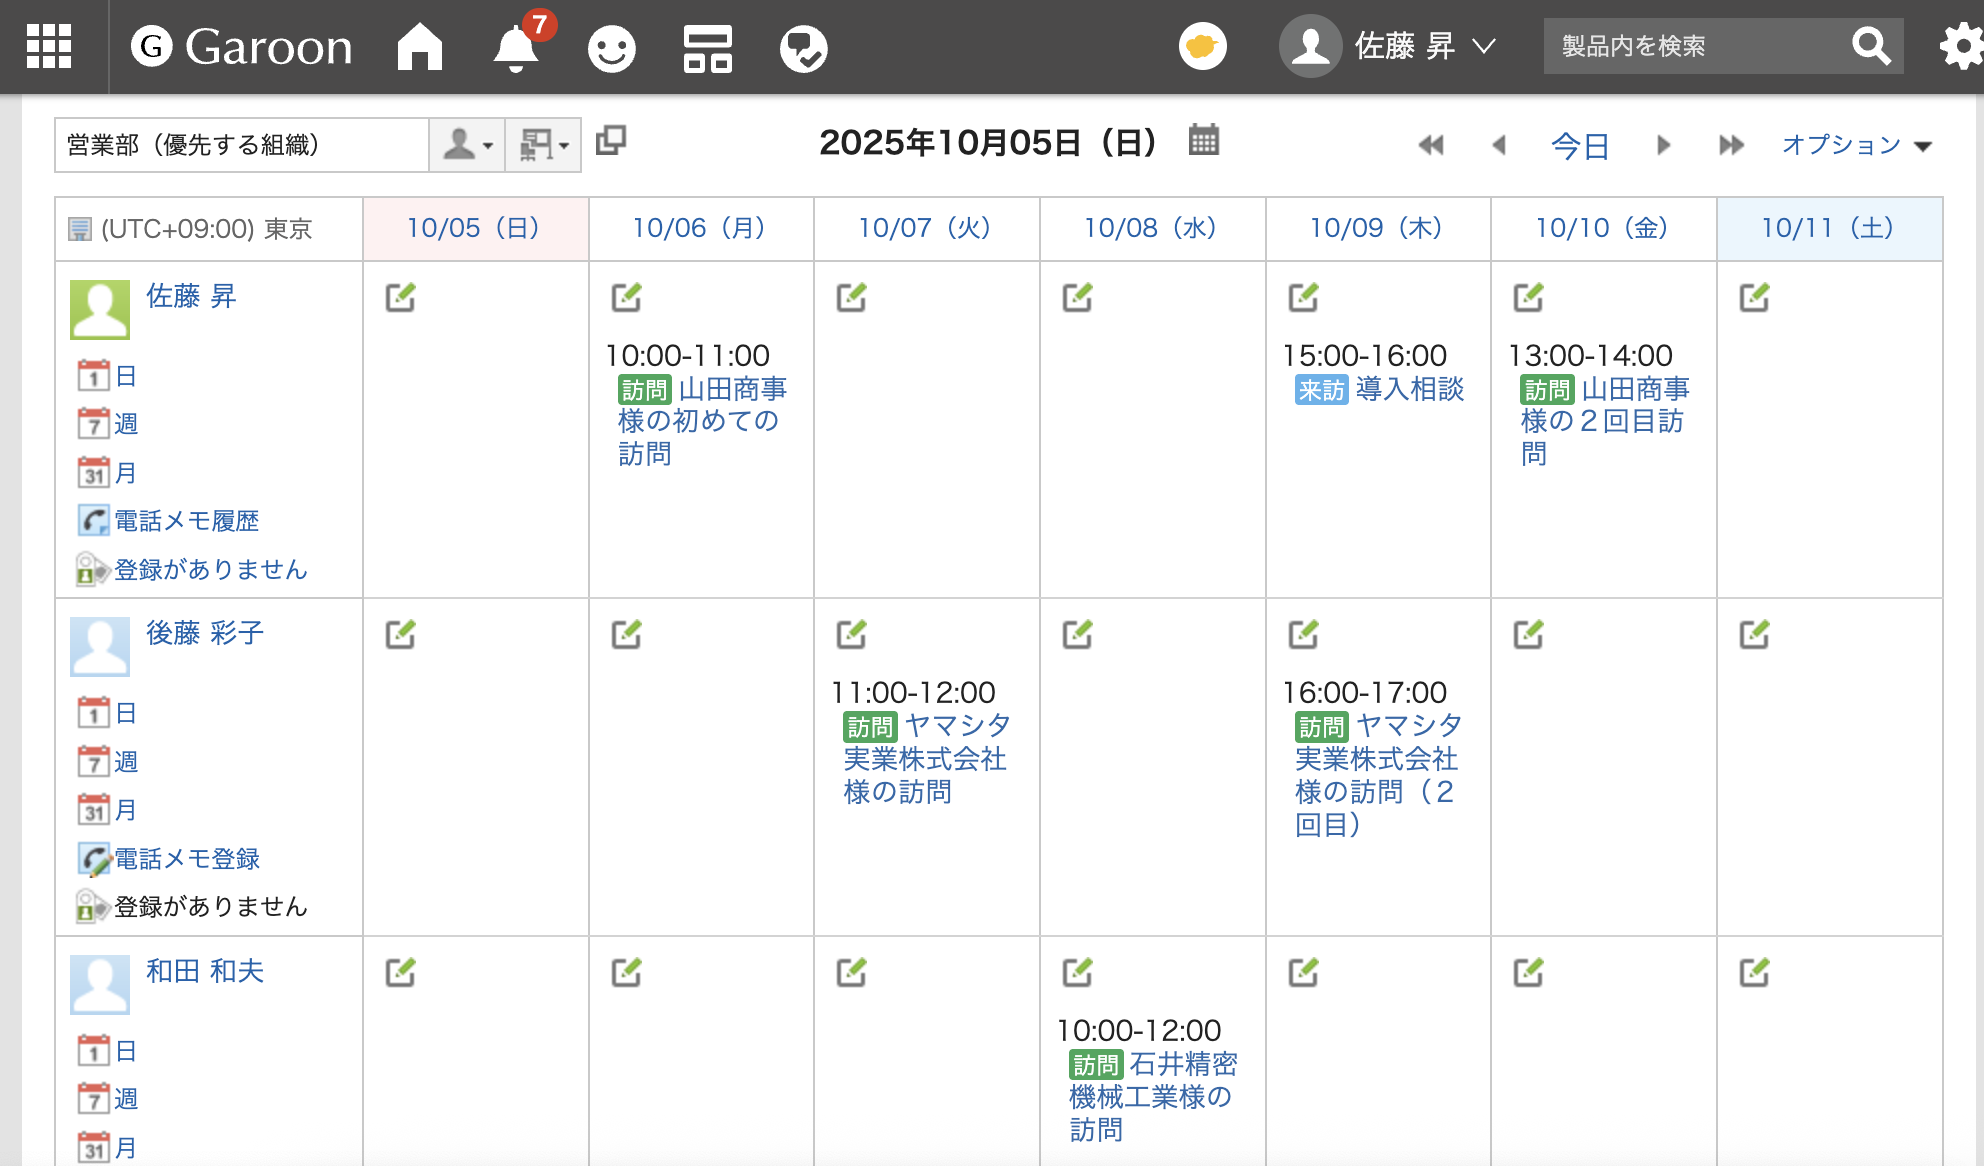Expand the 佐藤 昇 user menu
The width and height of the screenshot is (1984, 1166).
pyautogui.click(x=1388, y=46)
